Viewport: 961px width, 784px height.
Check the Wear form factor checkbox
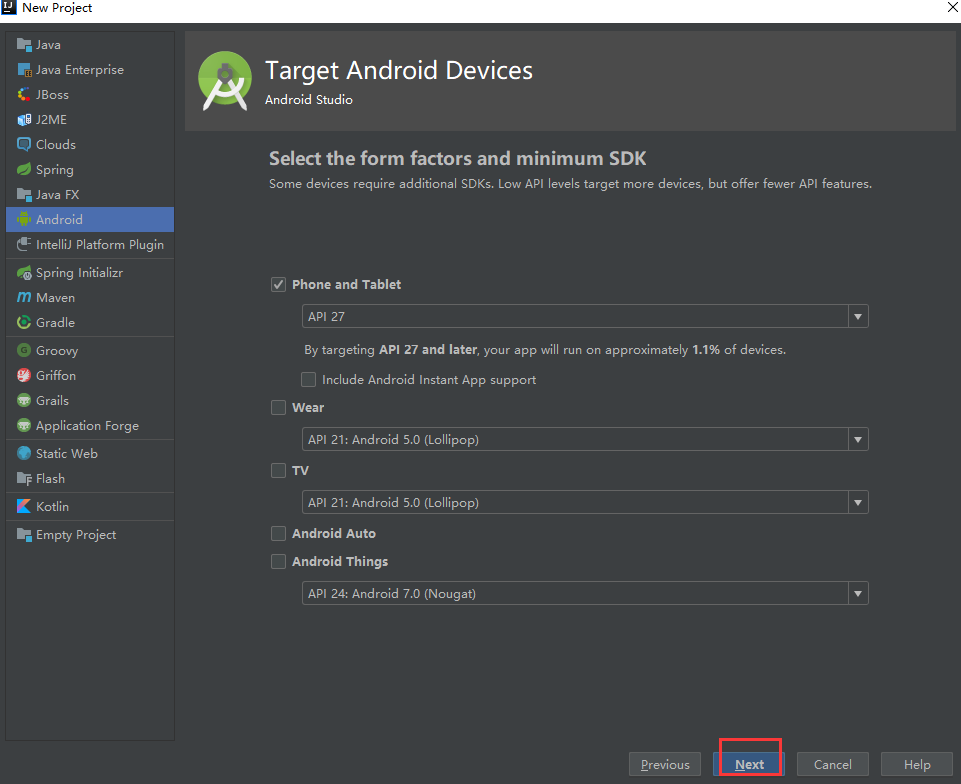(278, 408)
